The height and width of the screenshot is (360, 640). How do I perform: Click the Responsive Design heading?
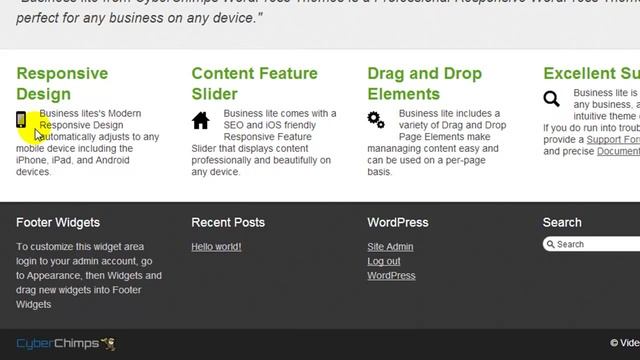coord(62,84)
